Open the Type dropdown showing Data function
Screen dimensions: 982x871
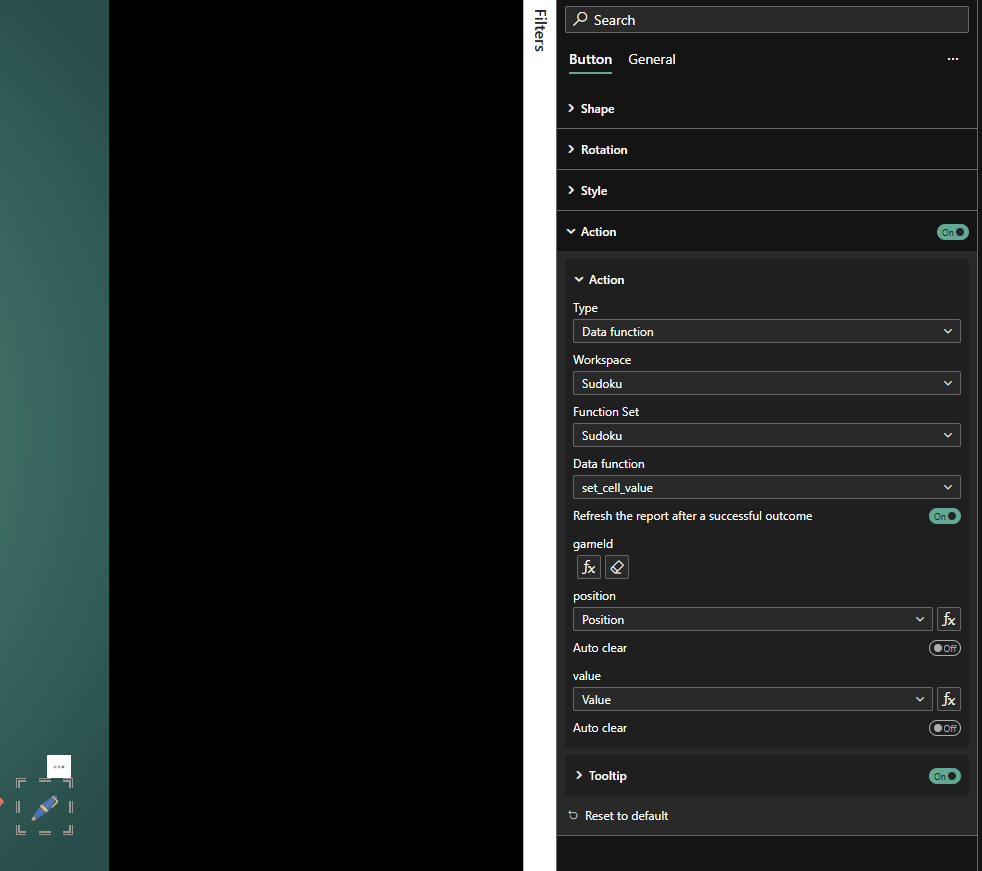766,332
